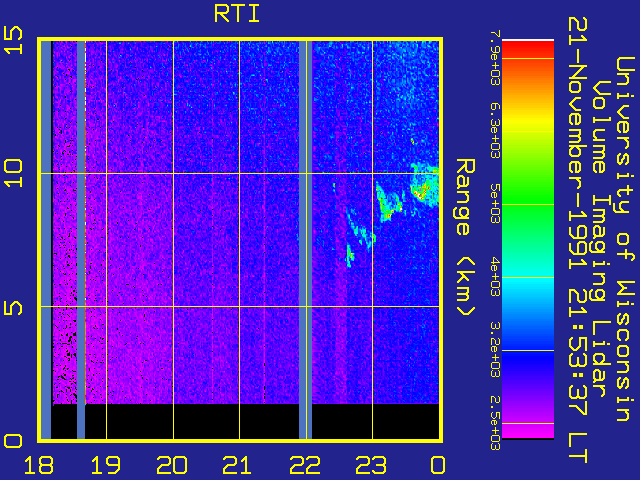Pick the magenta band of the color scale
640x480 pixels.
click(x=528, y=431)
